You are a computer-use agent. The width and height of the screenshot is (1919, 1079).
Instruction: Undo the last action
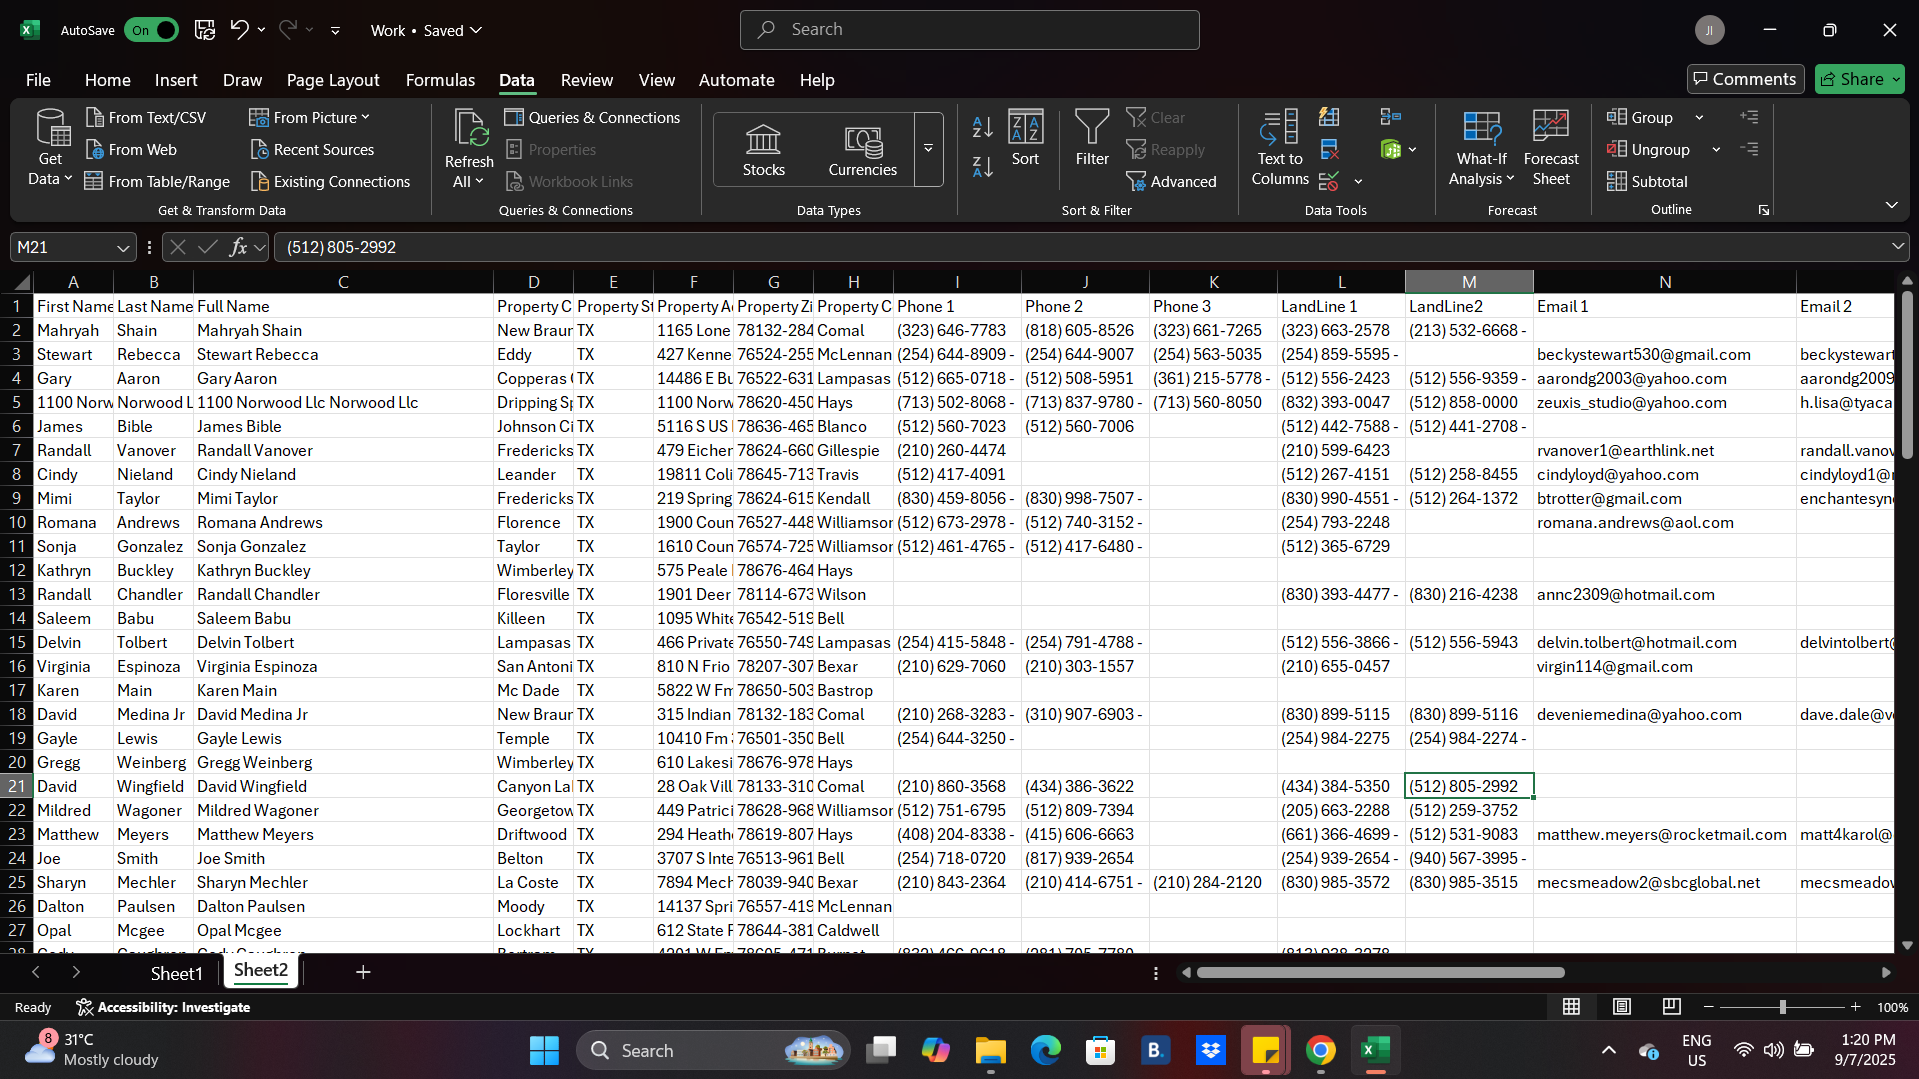click(x=239, y=30)
